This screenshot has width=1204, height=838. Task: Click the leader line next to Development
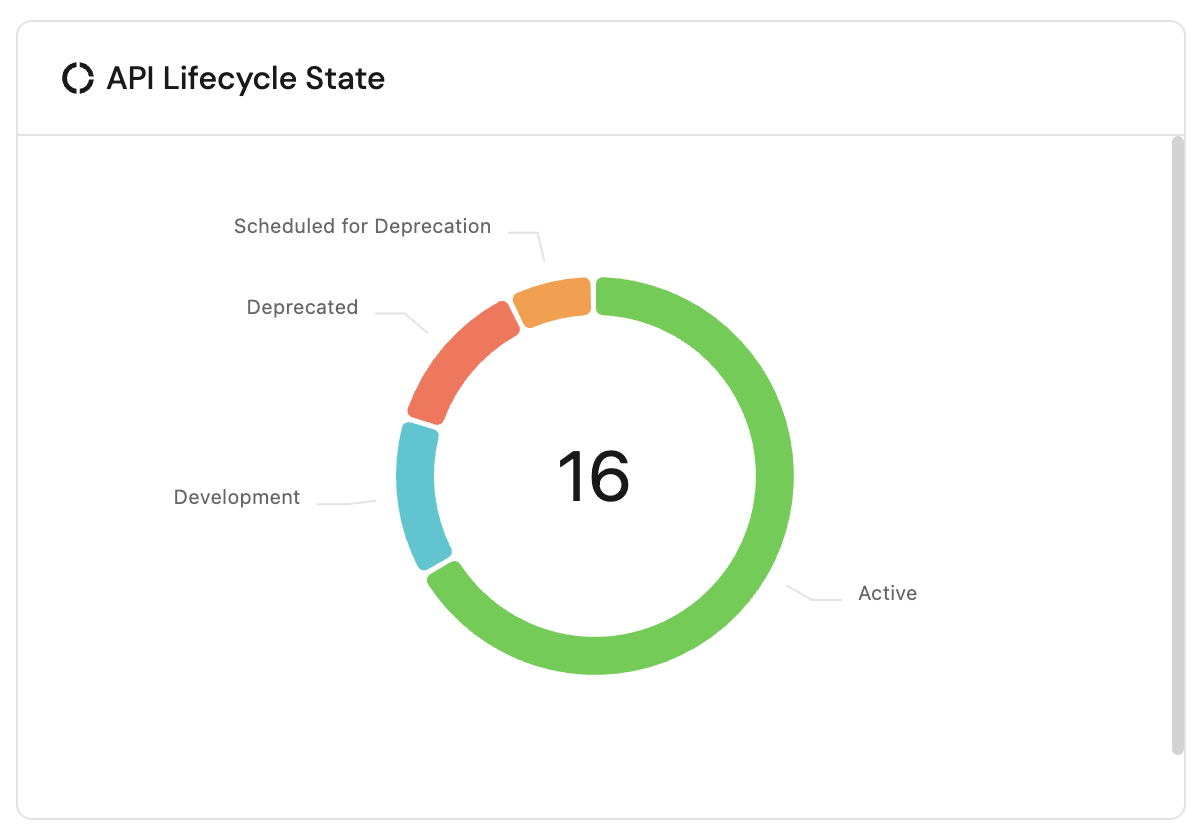click(x=347, y=503)
